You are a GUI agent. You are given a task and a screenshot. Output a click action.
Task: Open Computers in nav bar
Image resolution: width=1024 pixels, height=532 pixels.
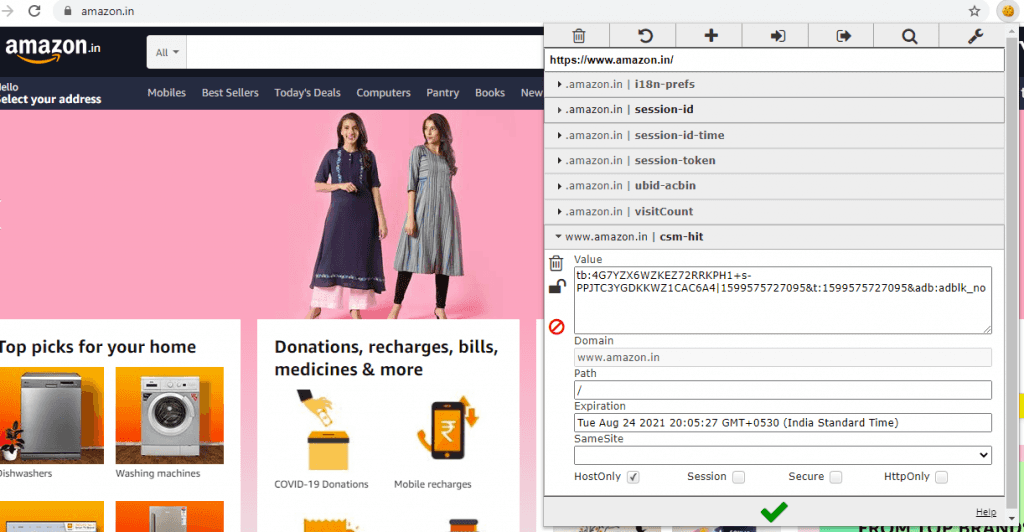pyautogui.click(x=383, y=93)
